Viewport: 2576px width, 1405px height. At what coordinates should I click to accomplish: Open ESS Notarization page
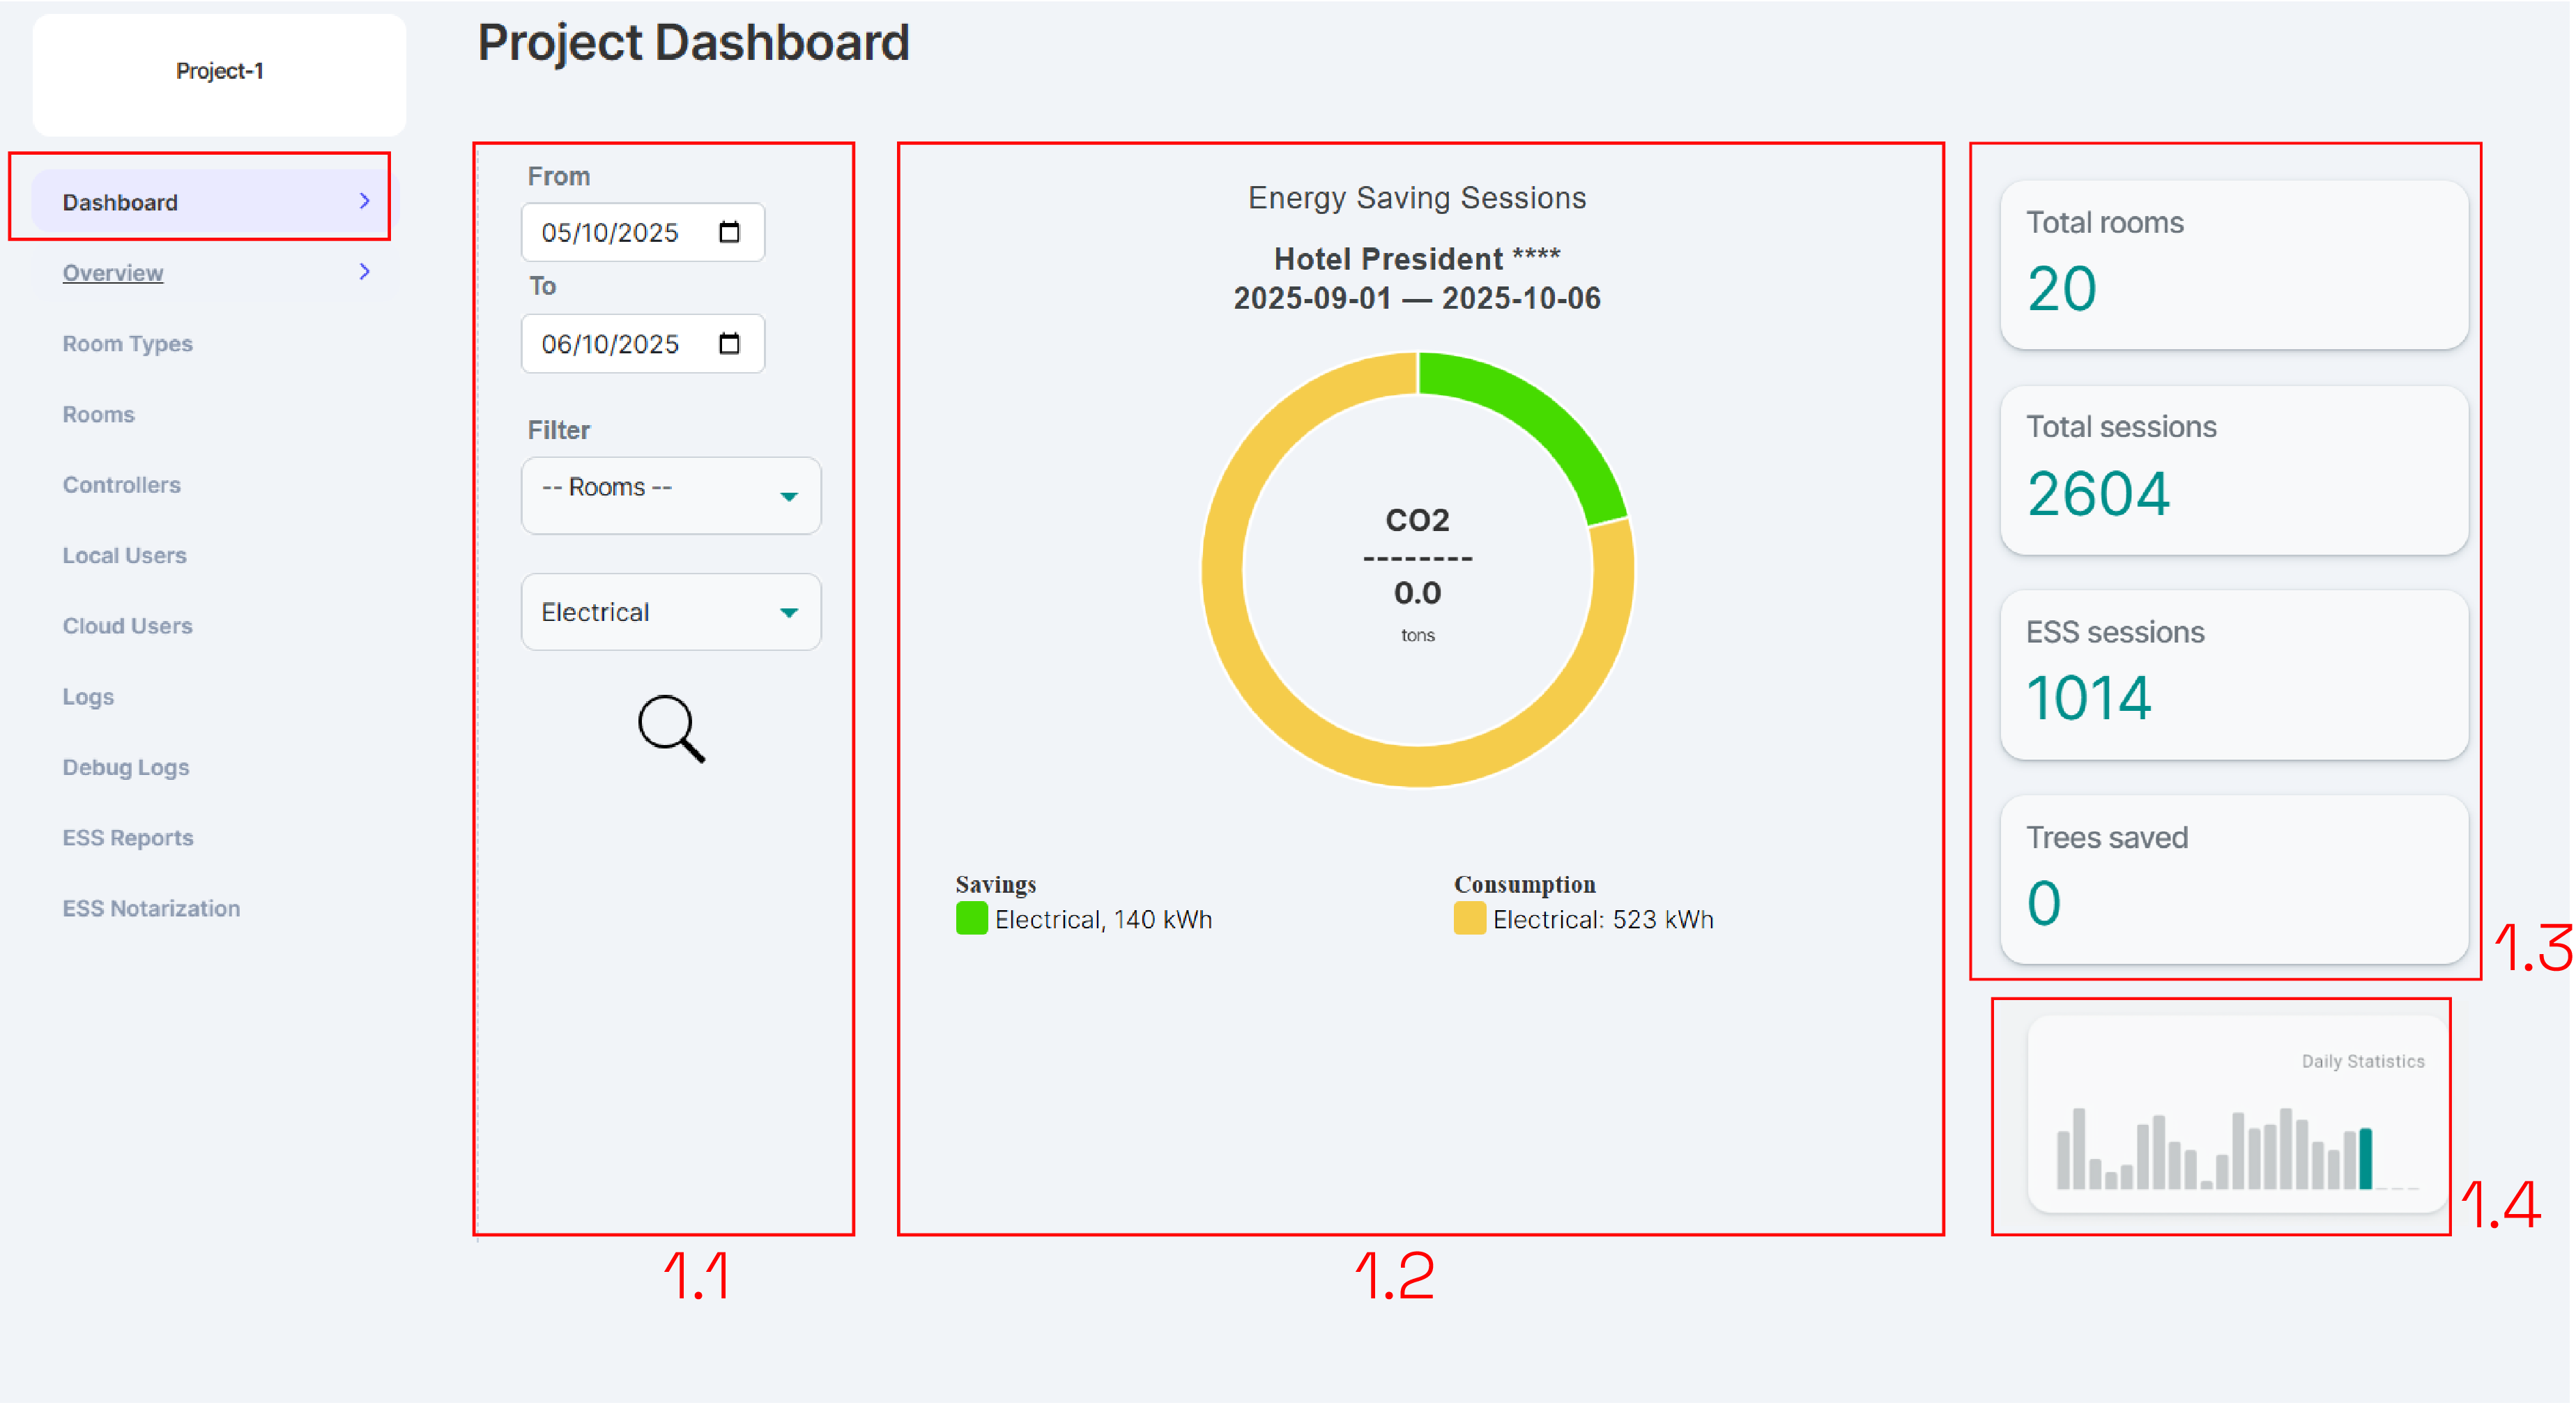point(150,908)
